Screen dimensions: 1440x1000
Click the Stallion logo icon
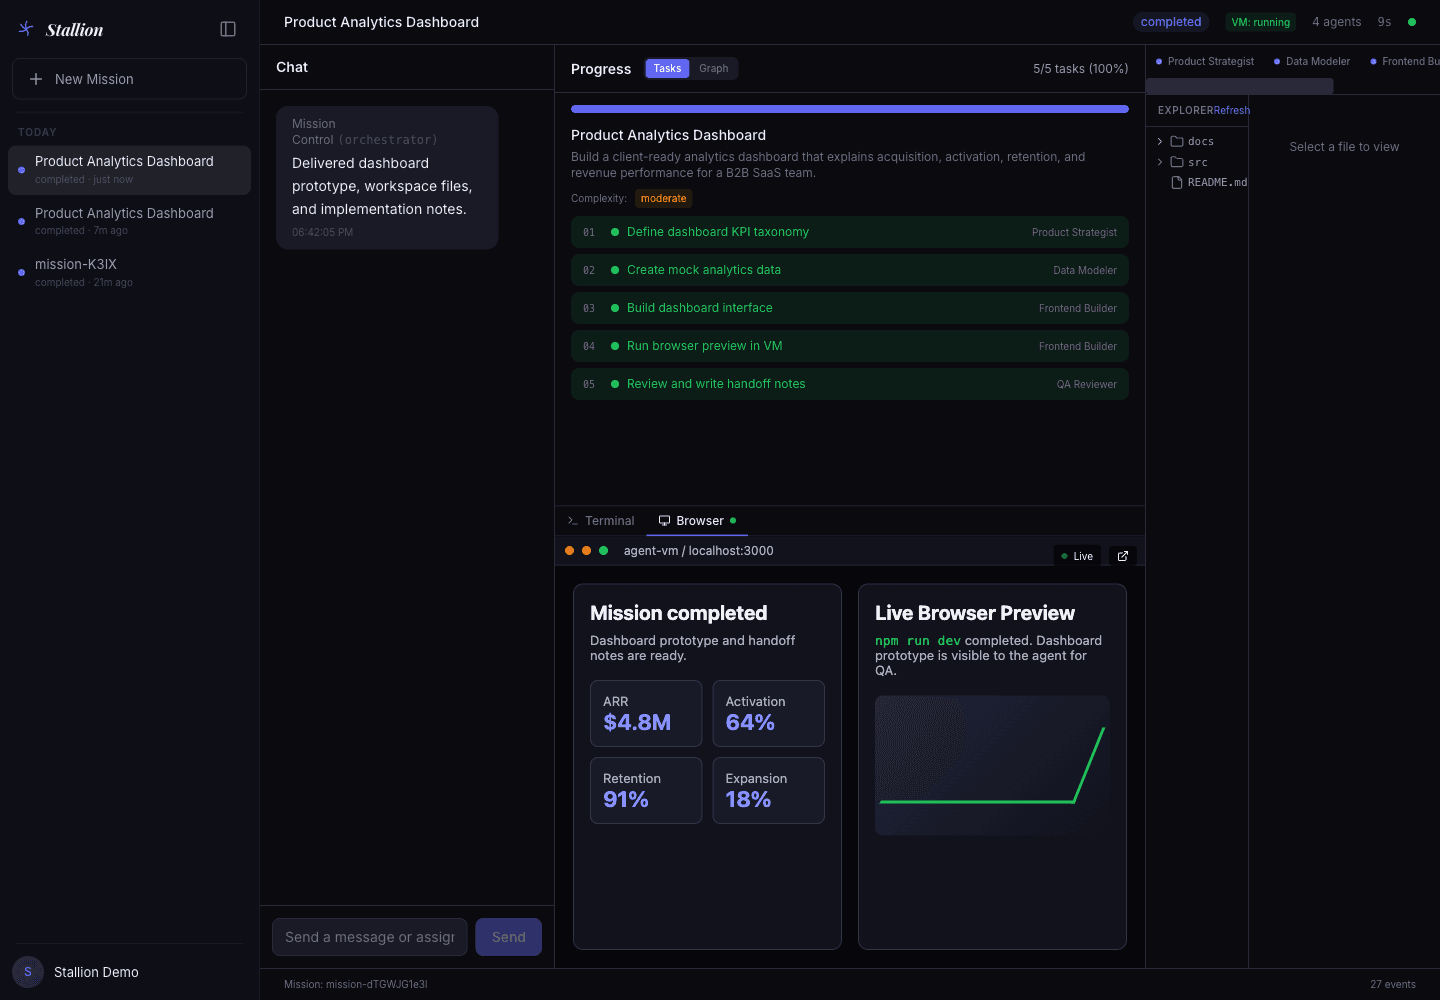[x=26, y=29]
